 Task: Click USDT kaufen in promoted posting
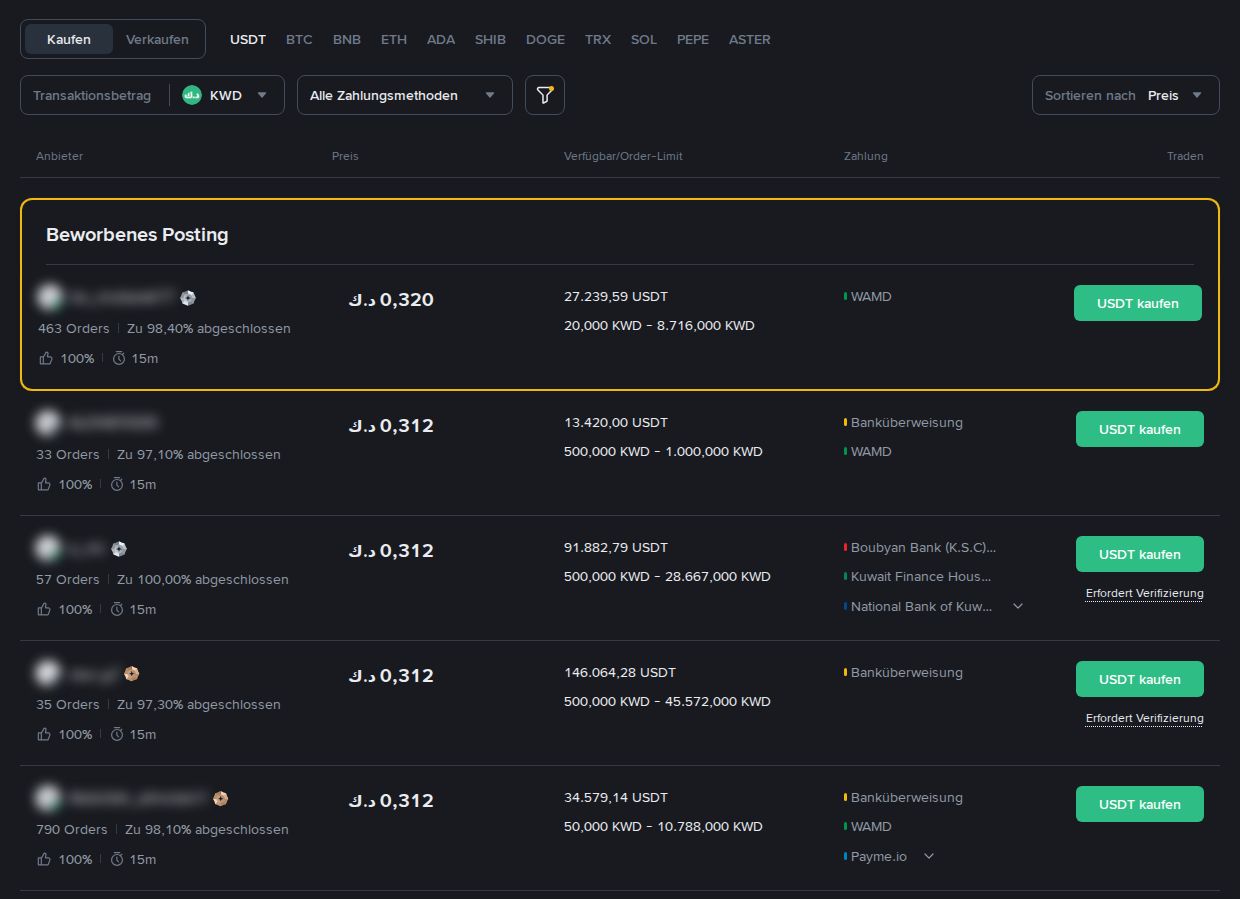[1138, 303]
